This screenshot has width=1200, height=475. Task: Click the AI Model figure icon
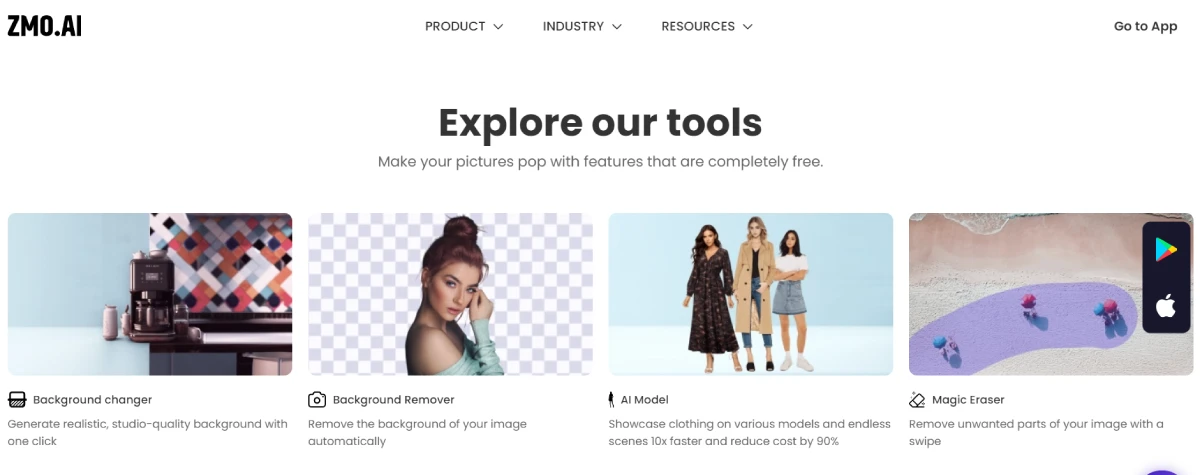pos(612,400)
